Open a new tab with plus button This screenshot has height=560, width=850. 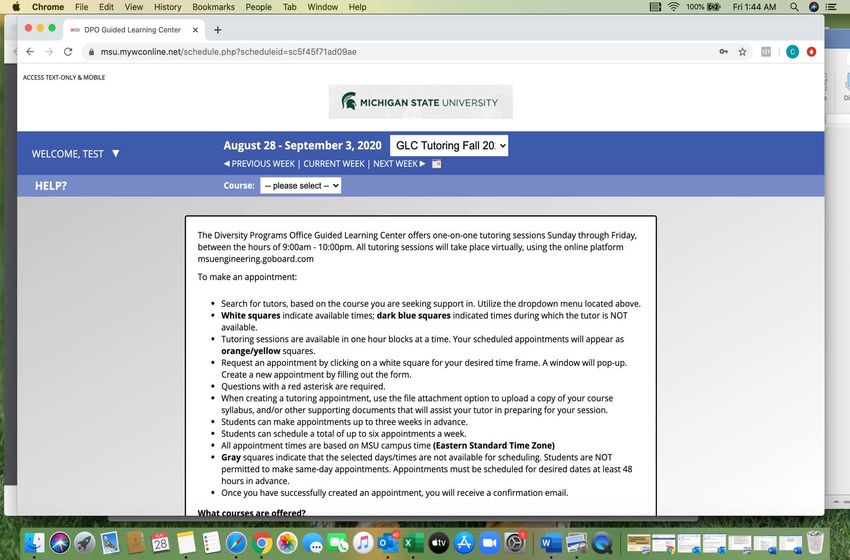point(217,30)
